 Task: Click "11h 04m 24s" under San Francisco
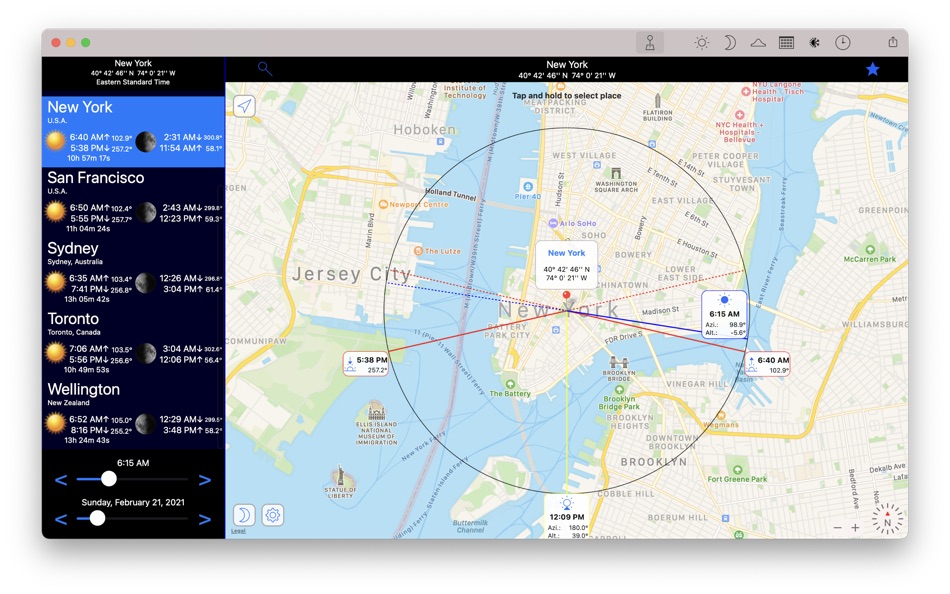(x=88, y=229)
